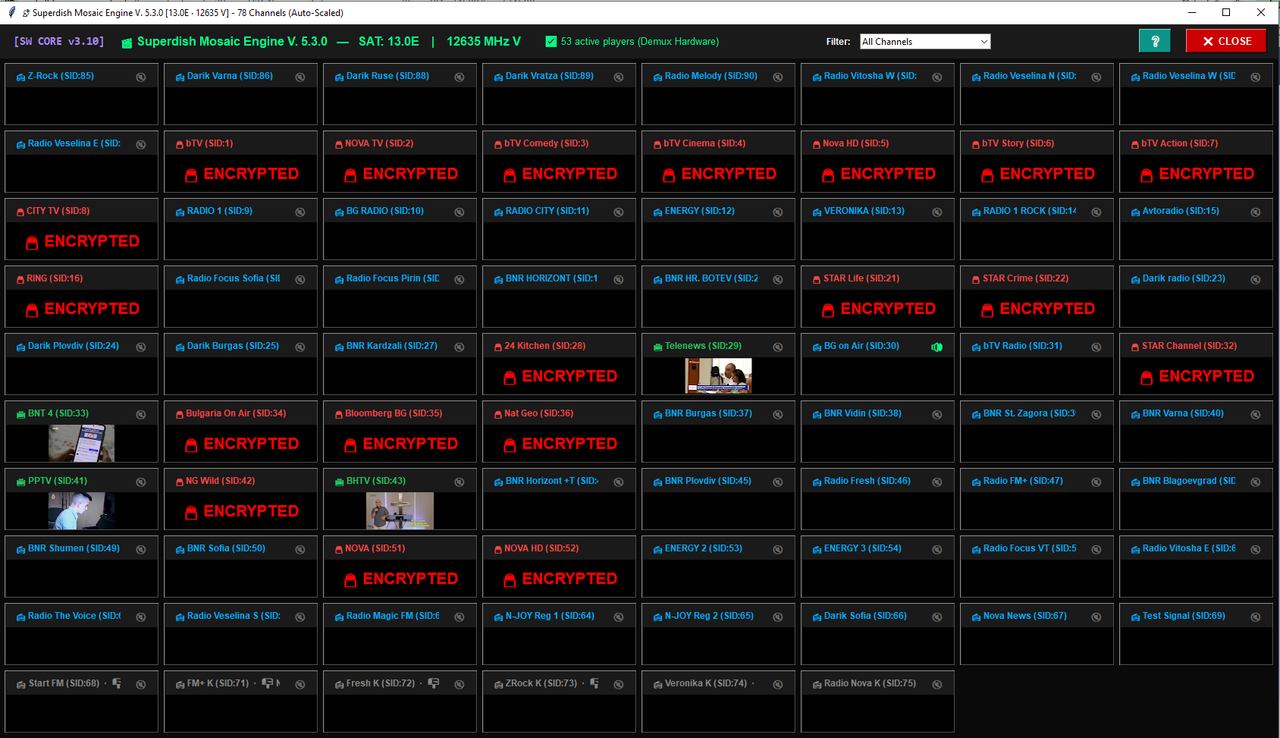Click the large lock in RING tile
The width and height of the screenshot is (1280, 738).
32,310
